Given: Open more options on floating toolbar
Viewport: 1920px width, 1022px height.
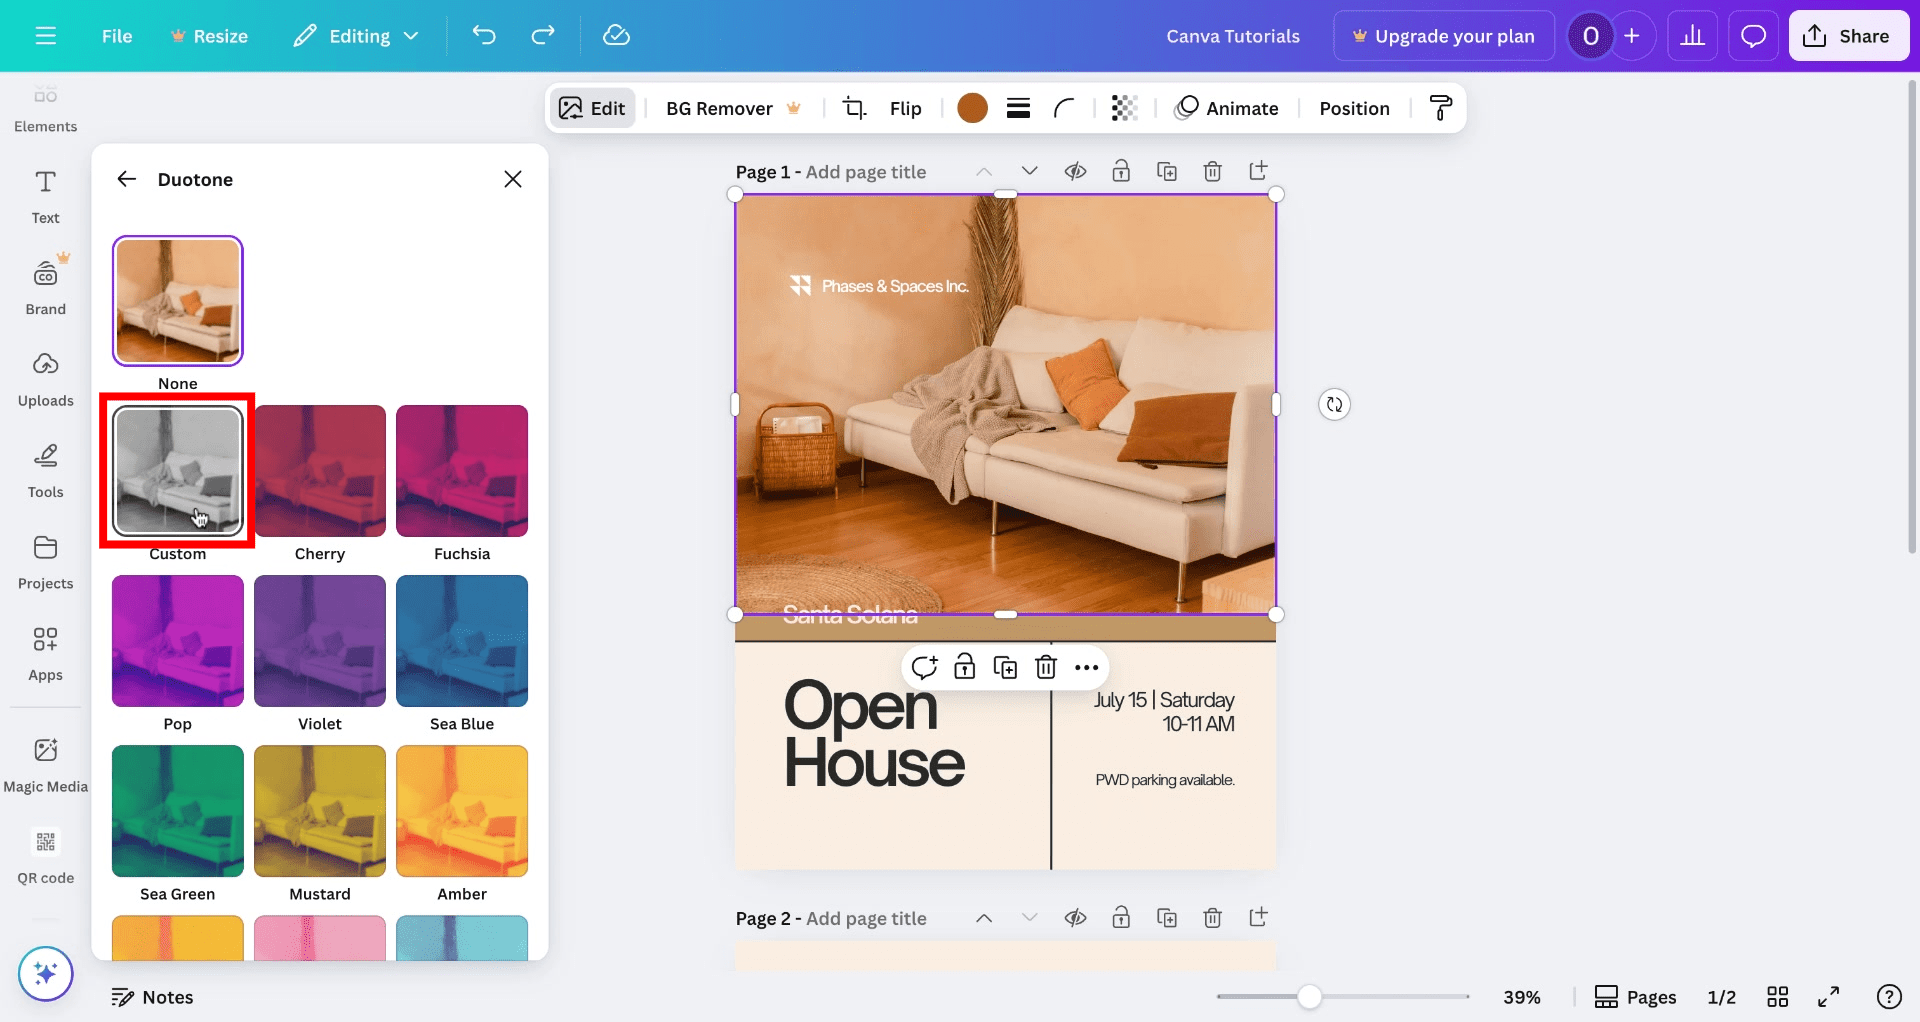Looking at the screenshot, I should pyautogui.click(x=1086, y=667).
